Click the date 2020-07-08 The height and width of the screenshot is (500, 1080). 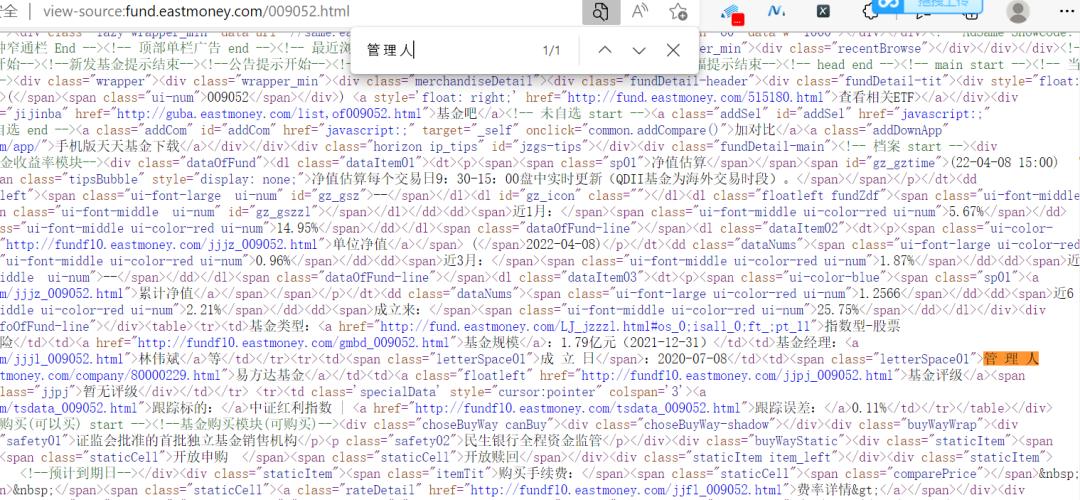[x=693, y=359]
